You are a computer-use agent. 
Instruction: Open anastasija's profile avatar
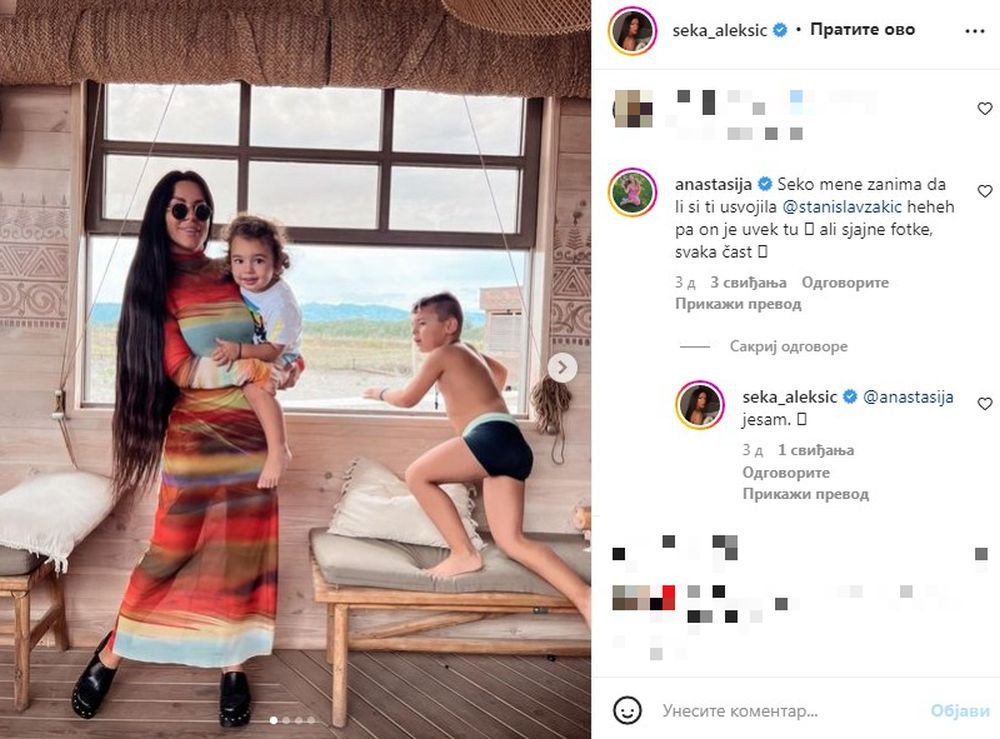coord(632,193)
